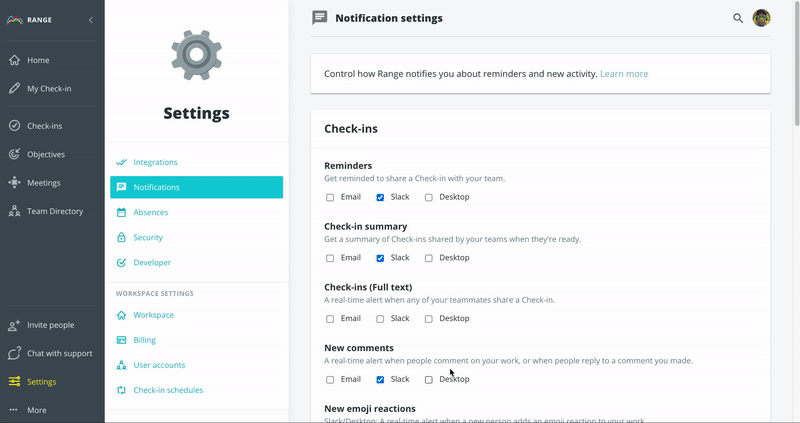Viewport: 800px width, 423px height.
Task: Click the search magnifier icon
Action: coord(738,18)
